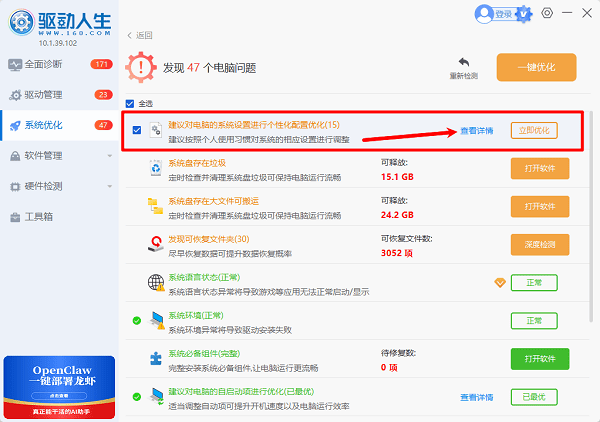Click the folder icon for 系统盘存在大文件可搬运
The width and height of the screenshot is (600, 422).
155,205
